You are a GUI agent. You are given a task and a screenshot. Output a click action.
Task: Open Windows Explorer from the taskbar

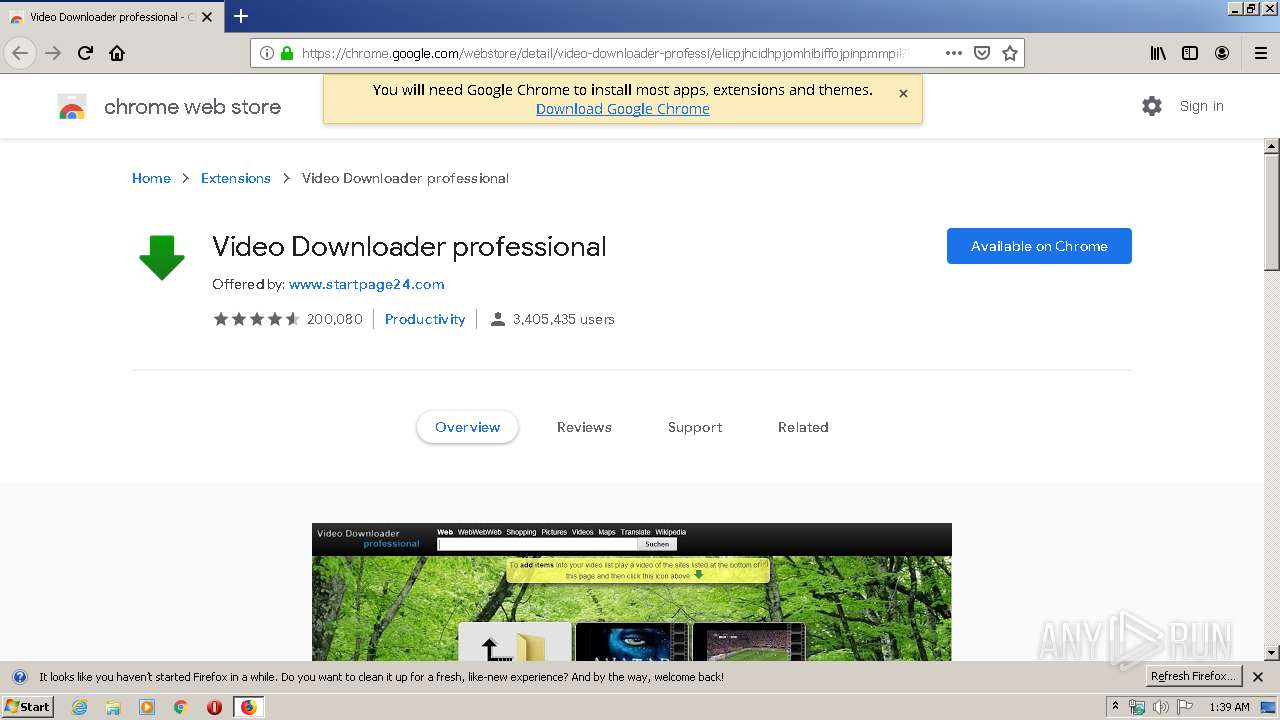click(x=113, y=707)
